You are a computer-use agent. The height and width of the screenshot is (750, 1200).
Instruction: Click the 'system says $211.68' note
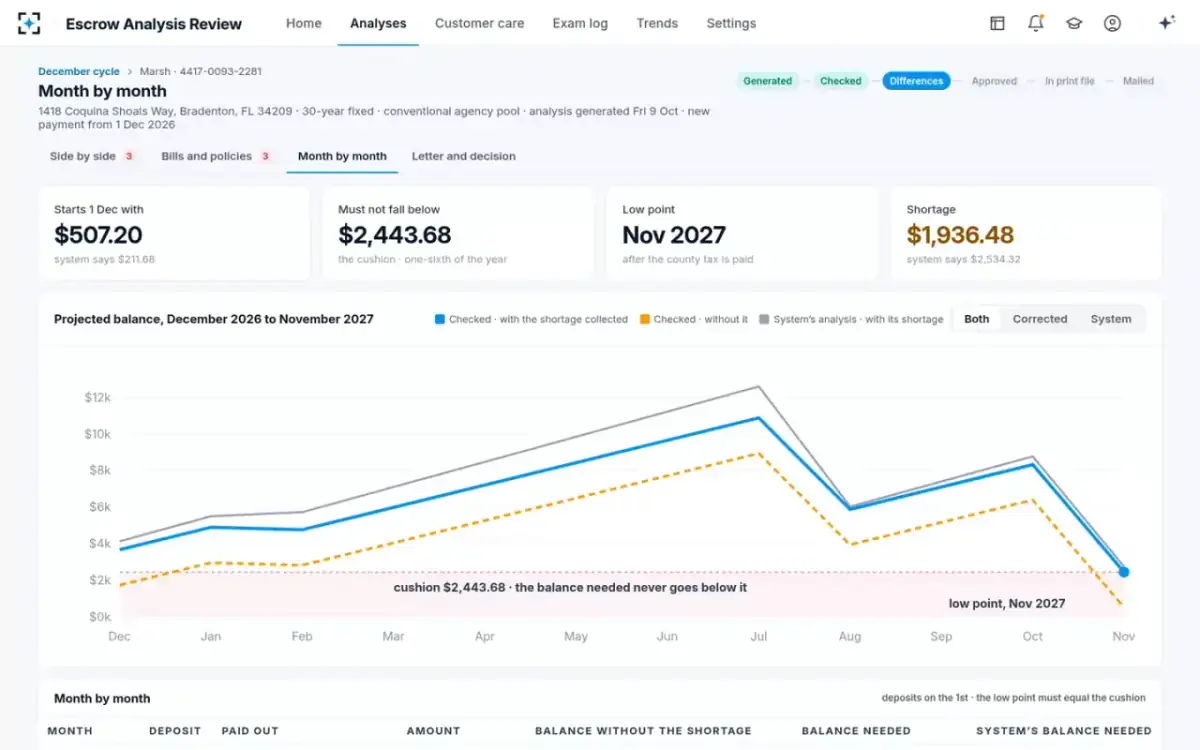click(x=104, y=260)
